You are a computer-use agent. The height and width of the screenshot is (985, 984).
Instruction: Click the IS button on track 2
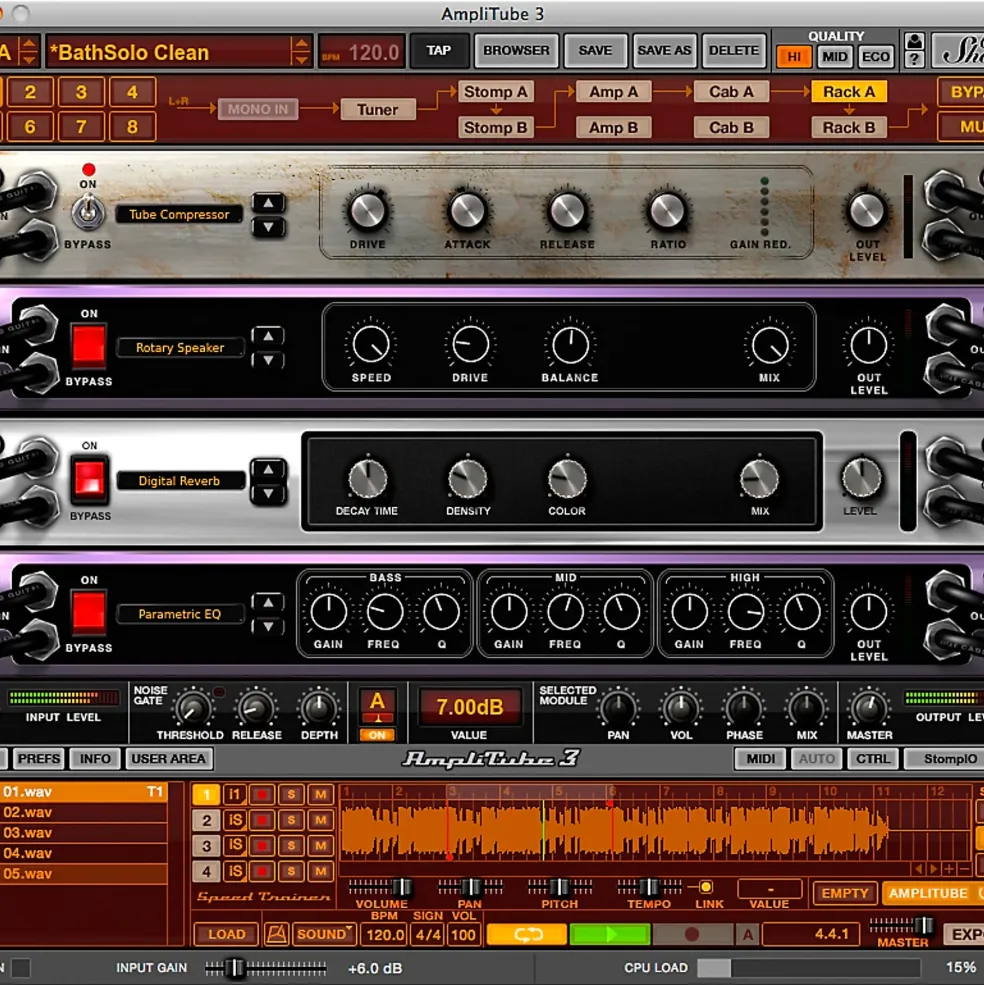[234, 820]
